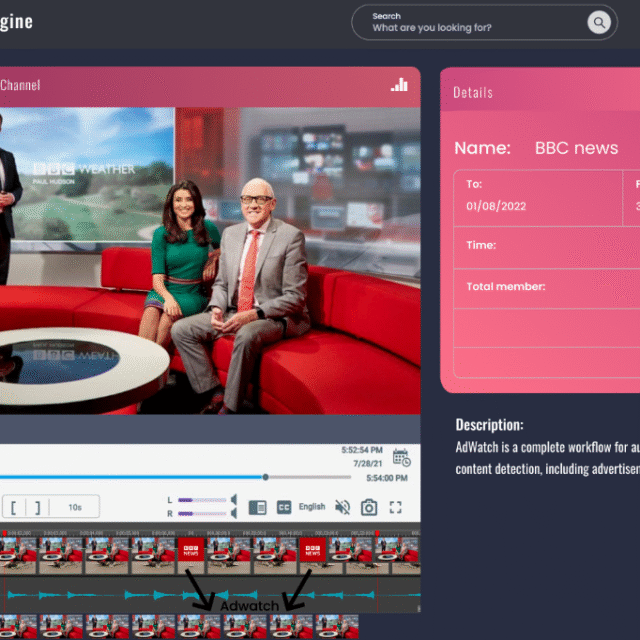Unmute the player audio

[342, 507]
